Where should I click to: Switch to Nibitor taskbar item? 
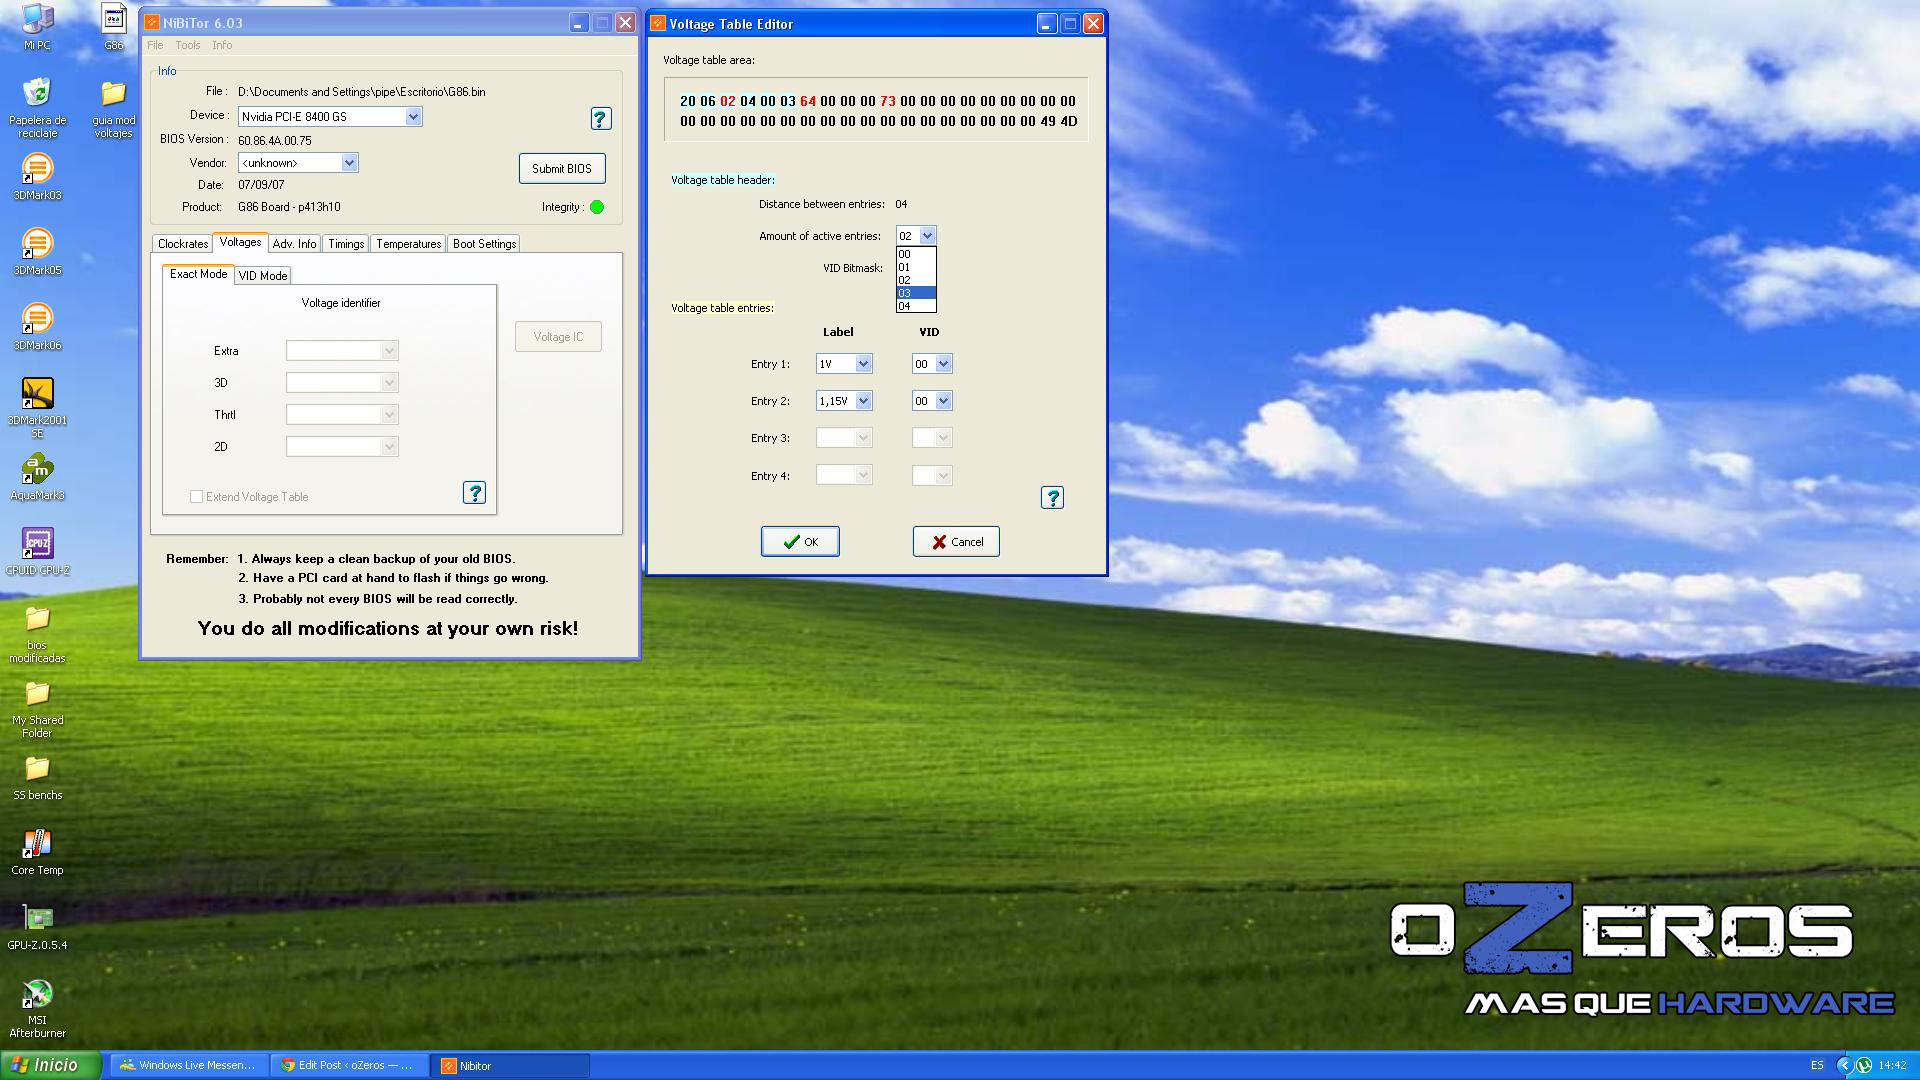point(510,1065)
